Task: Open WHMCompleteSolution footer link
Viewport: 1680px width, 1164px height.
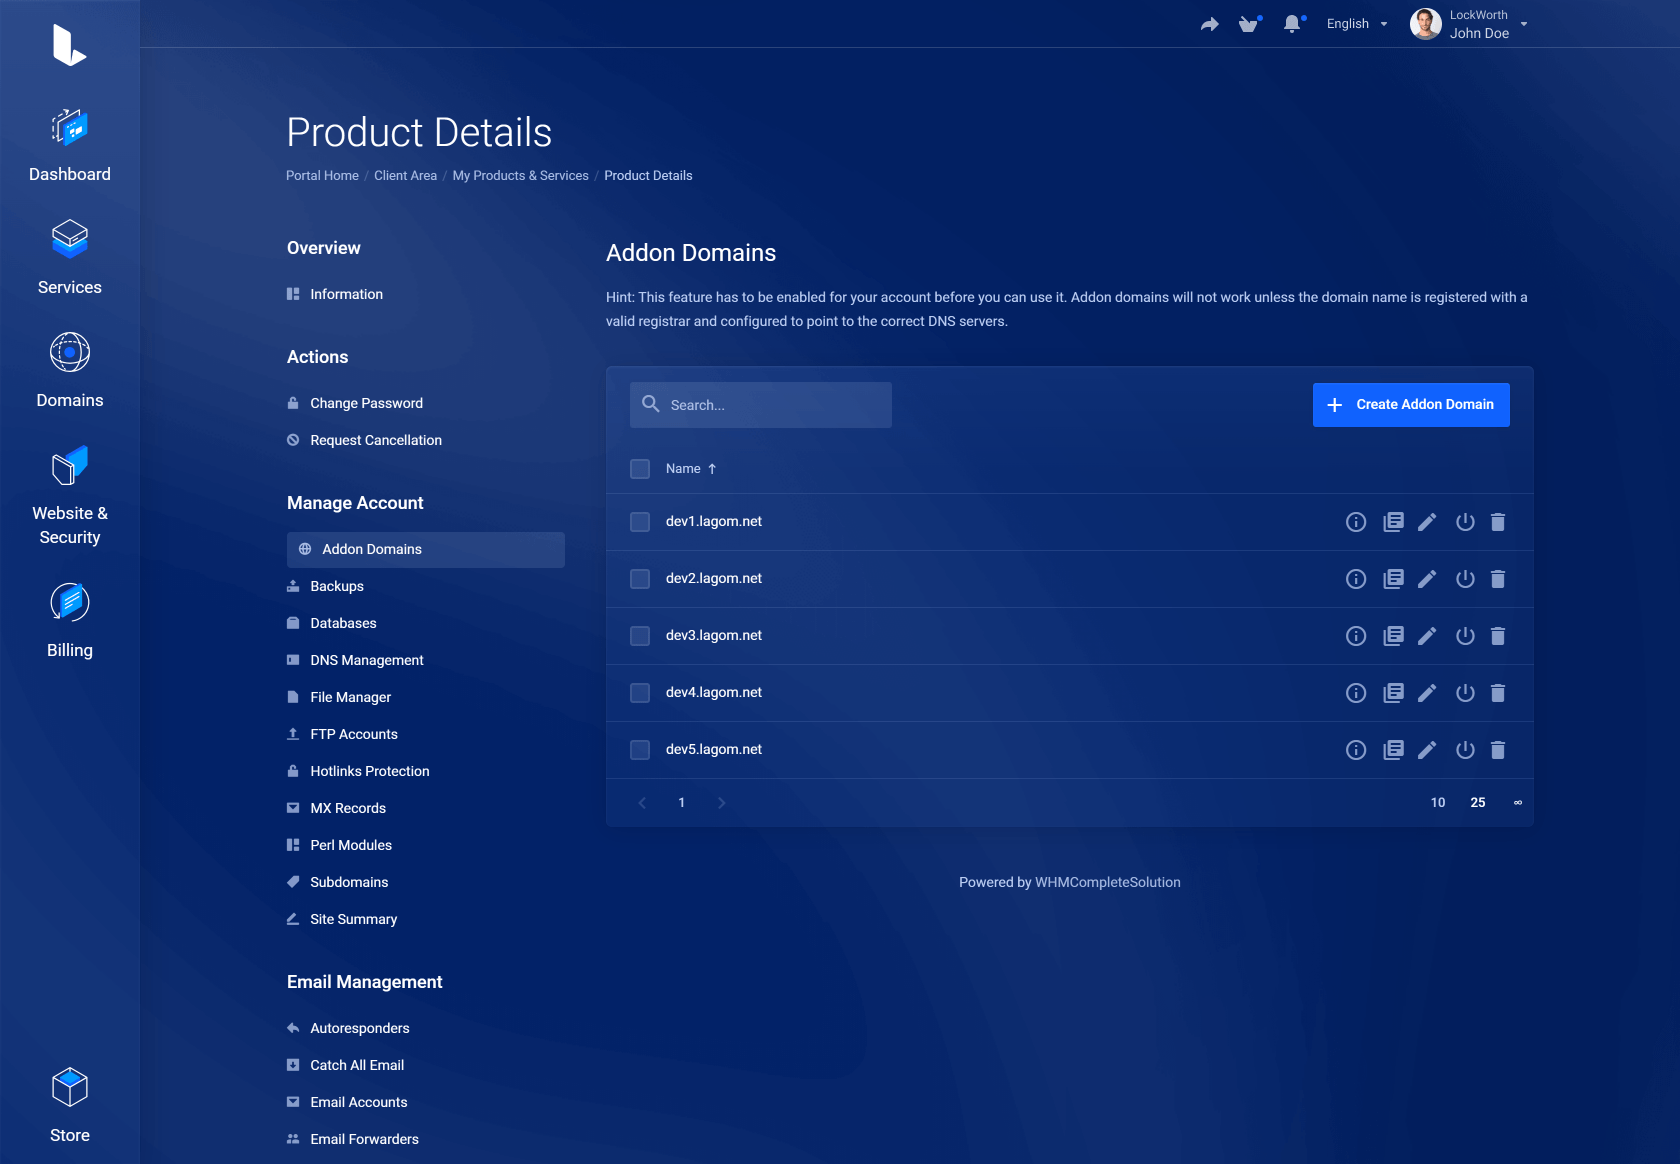Action: pos(1108,882)
